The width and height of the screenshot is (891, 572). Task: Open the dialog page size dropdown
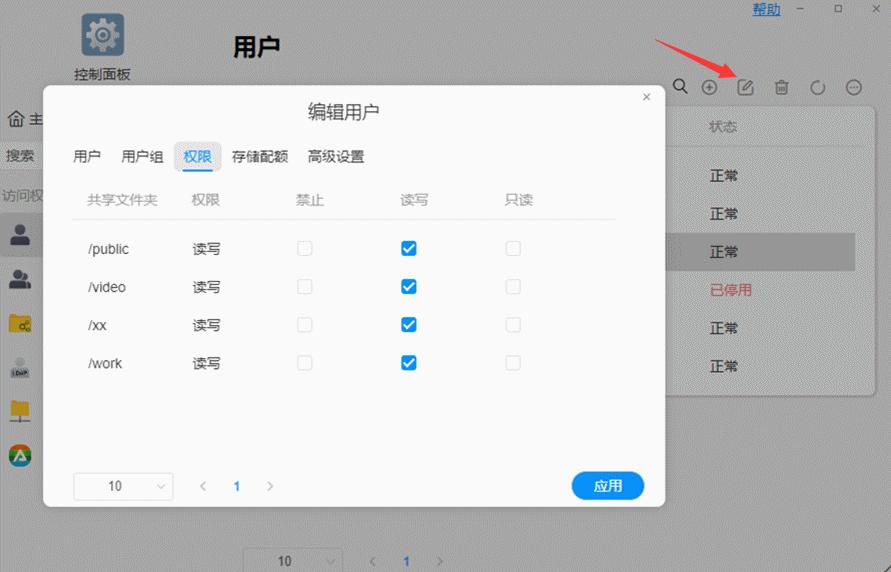coord(123,486)
